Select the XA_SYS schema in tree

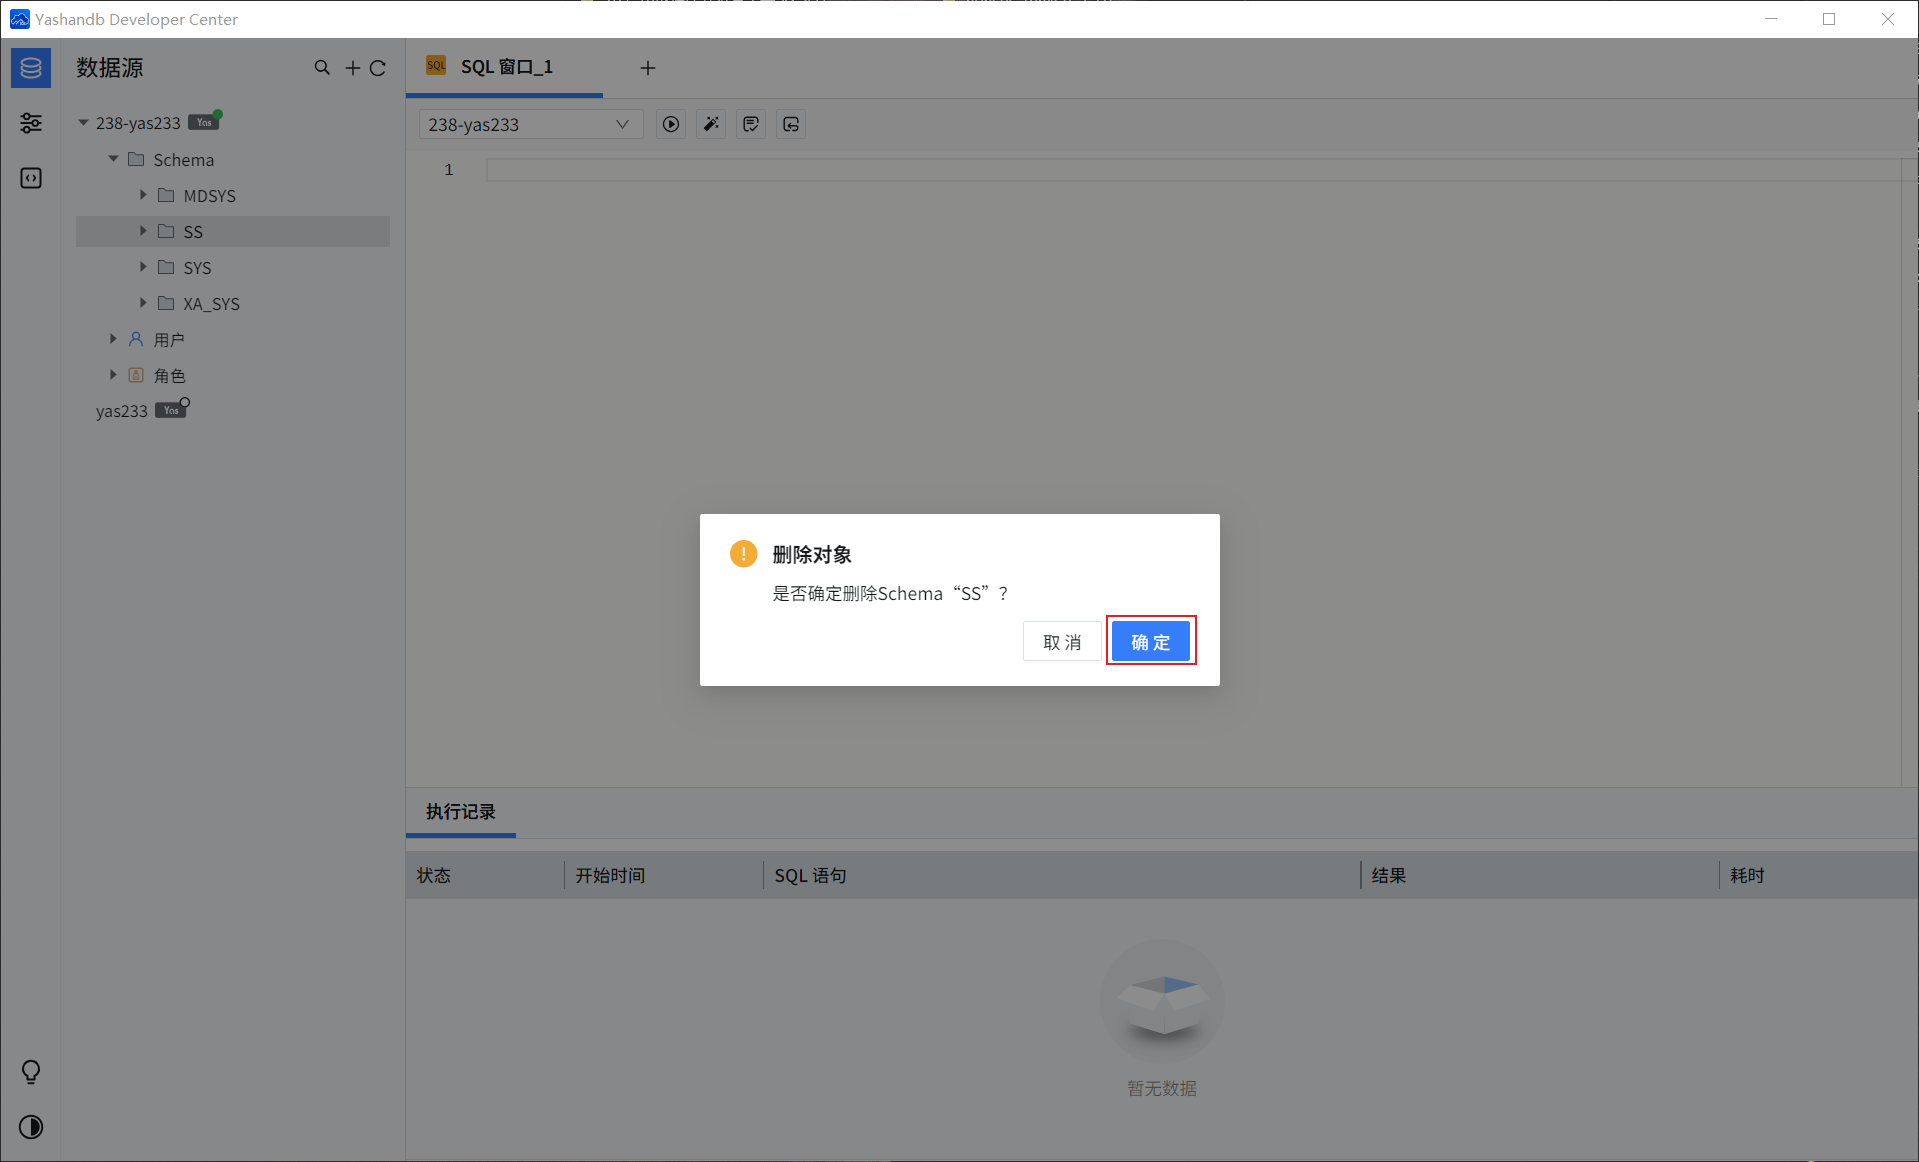coord(211,304)
